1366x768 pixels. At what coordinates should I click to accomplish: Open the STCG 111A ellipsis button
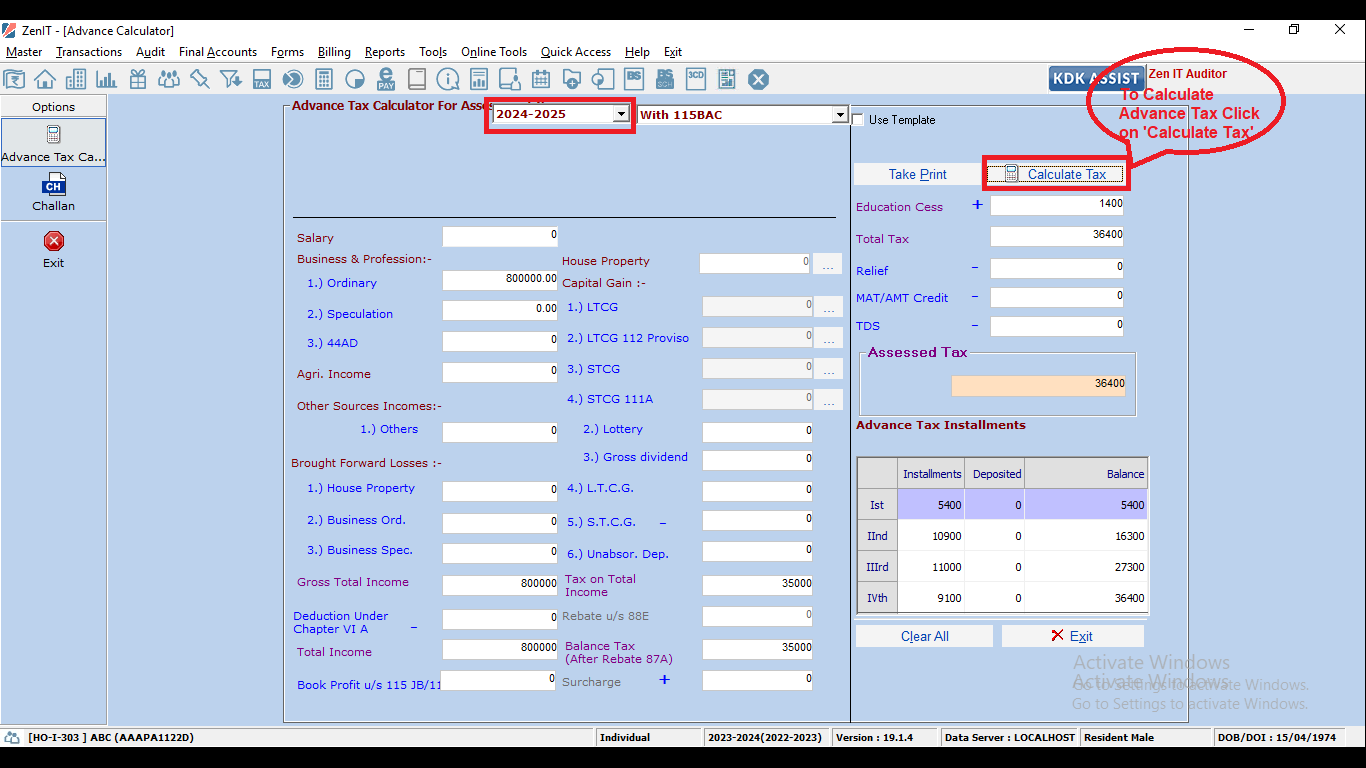pos(828,400)
